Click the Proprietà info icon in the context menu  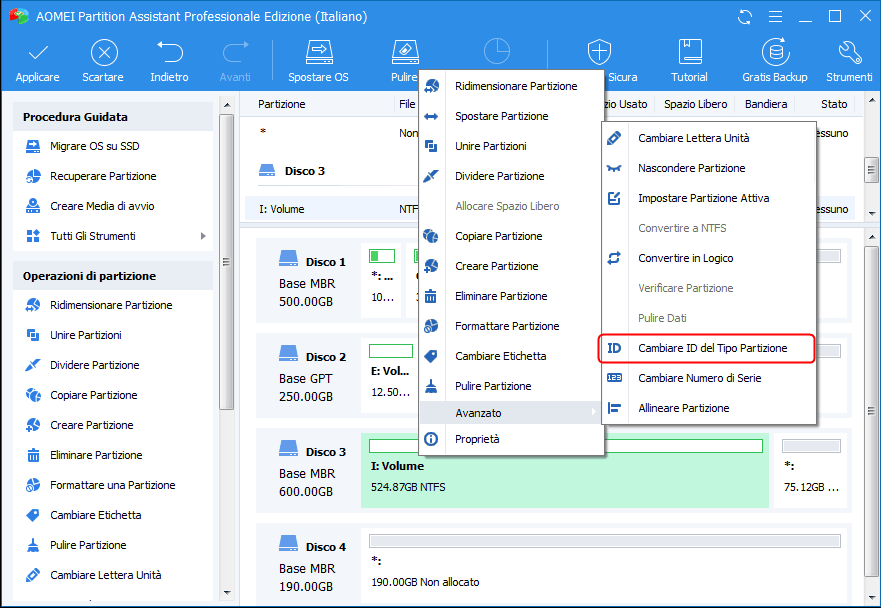[x=431, y=439]
